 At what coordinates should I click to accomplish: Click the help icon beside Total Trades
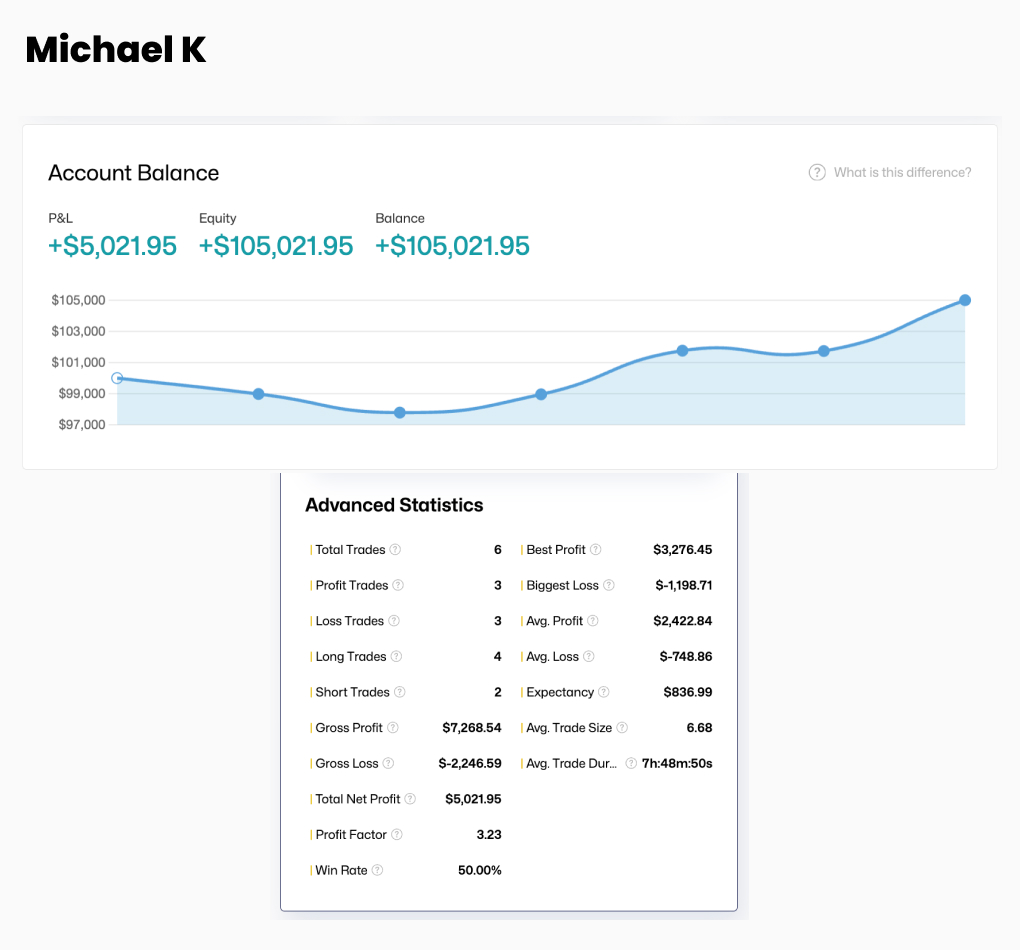[x=395, y=550]
